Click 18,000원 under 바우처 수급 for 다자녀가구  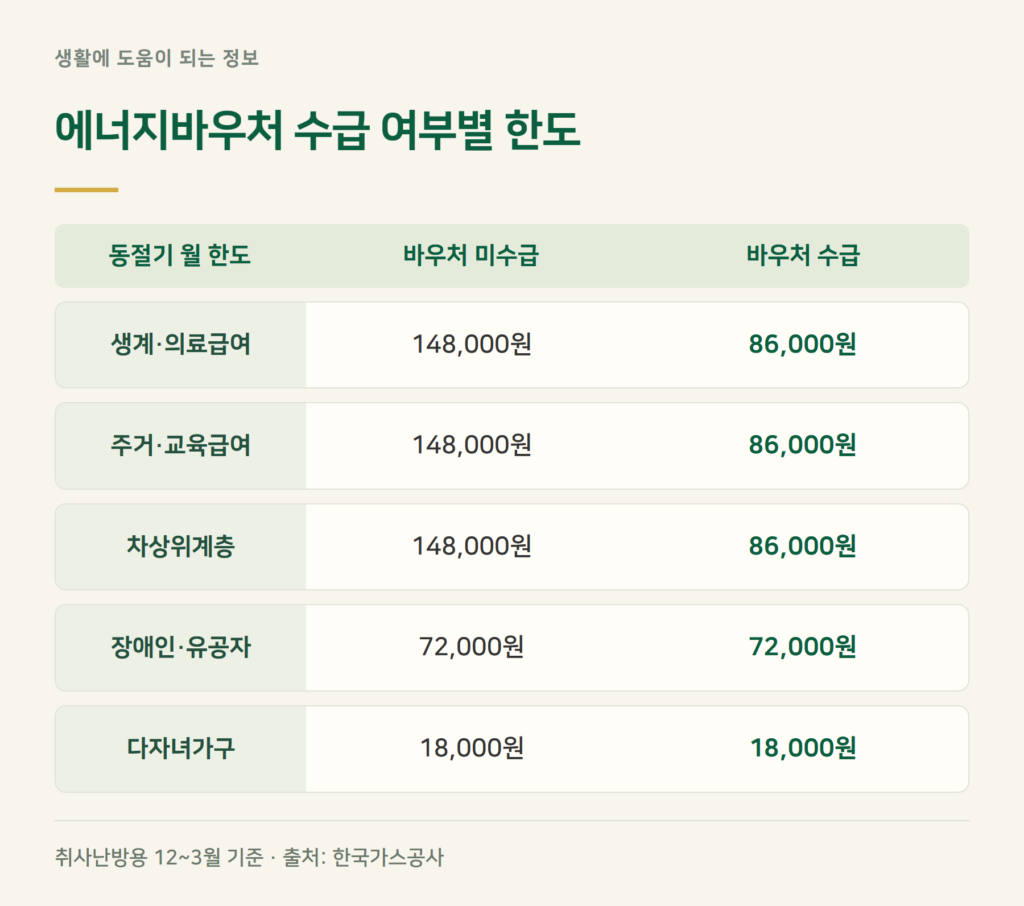tap(803, 749)
